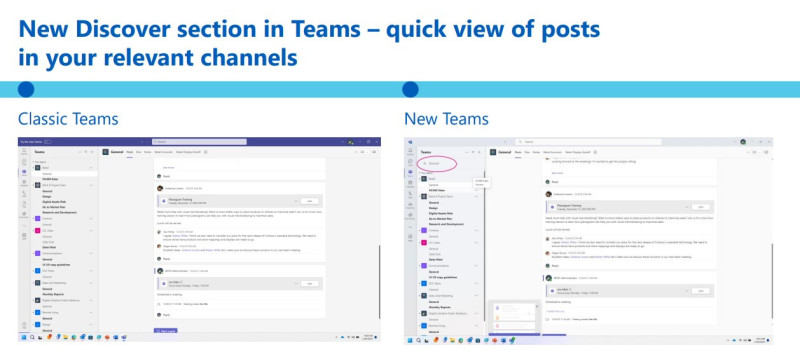Screen dimensions: 800x364
Task: Click the Teams logo in New Teams title bar
Action: [x=410, y=142]
